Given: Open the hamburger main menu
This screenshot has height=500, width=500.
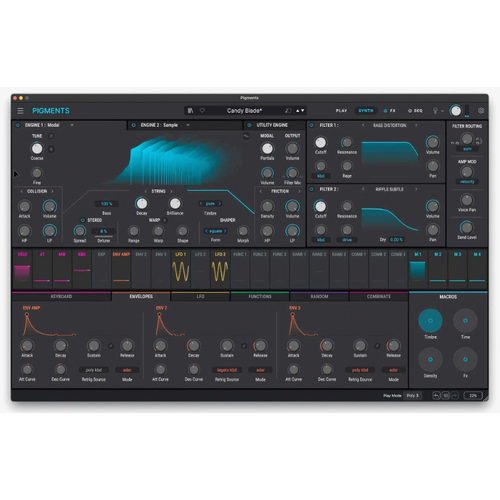Looking at the screenshot, I should tap(20, 111).
